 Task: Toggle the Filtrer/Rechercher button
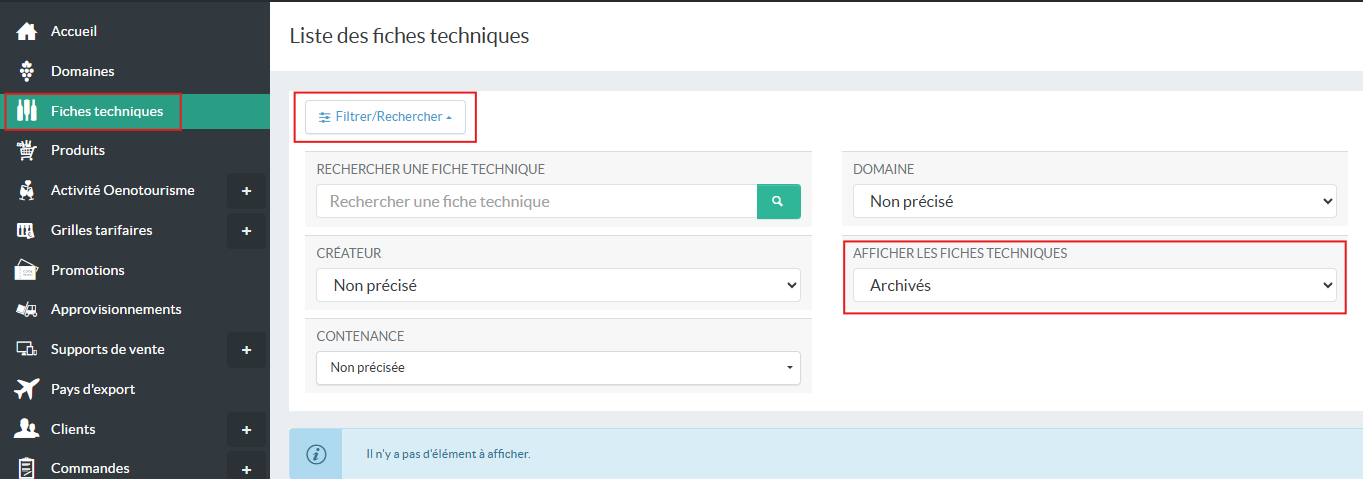(384, 117)
